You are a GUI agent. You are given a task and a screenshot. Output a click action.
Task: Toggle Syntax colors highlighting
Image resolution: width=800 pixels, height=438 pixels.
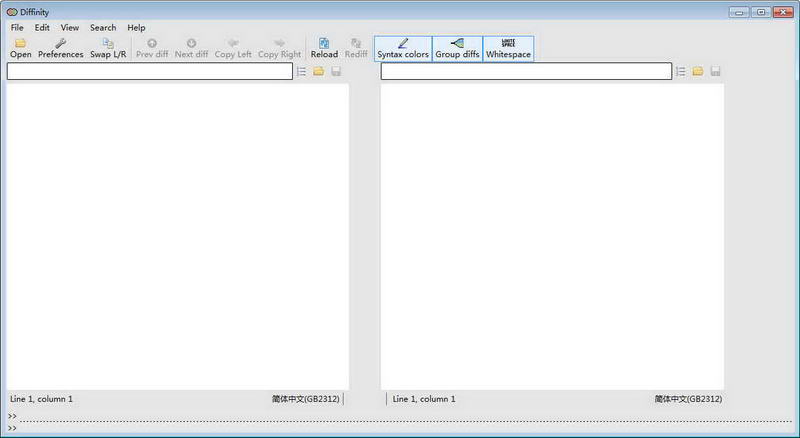403,48
